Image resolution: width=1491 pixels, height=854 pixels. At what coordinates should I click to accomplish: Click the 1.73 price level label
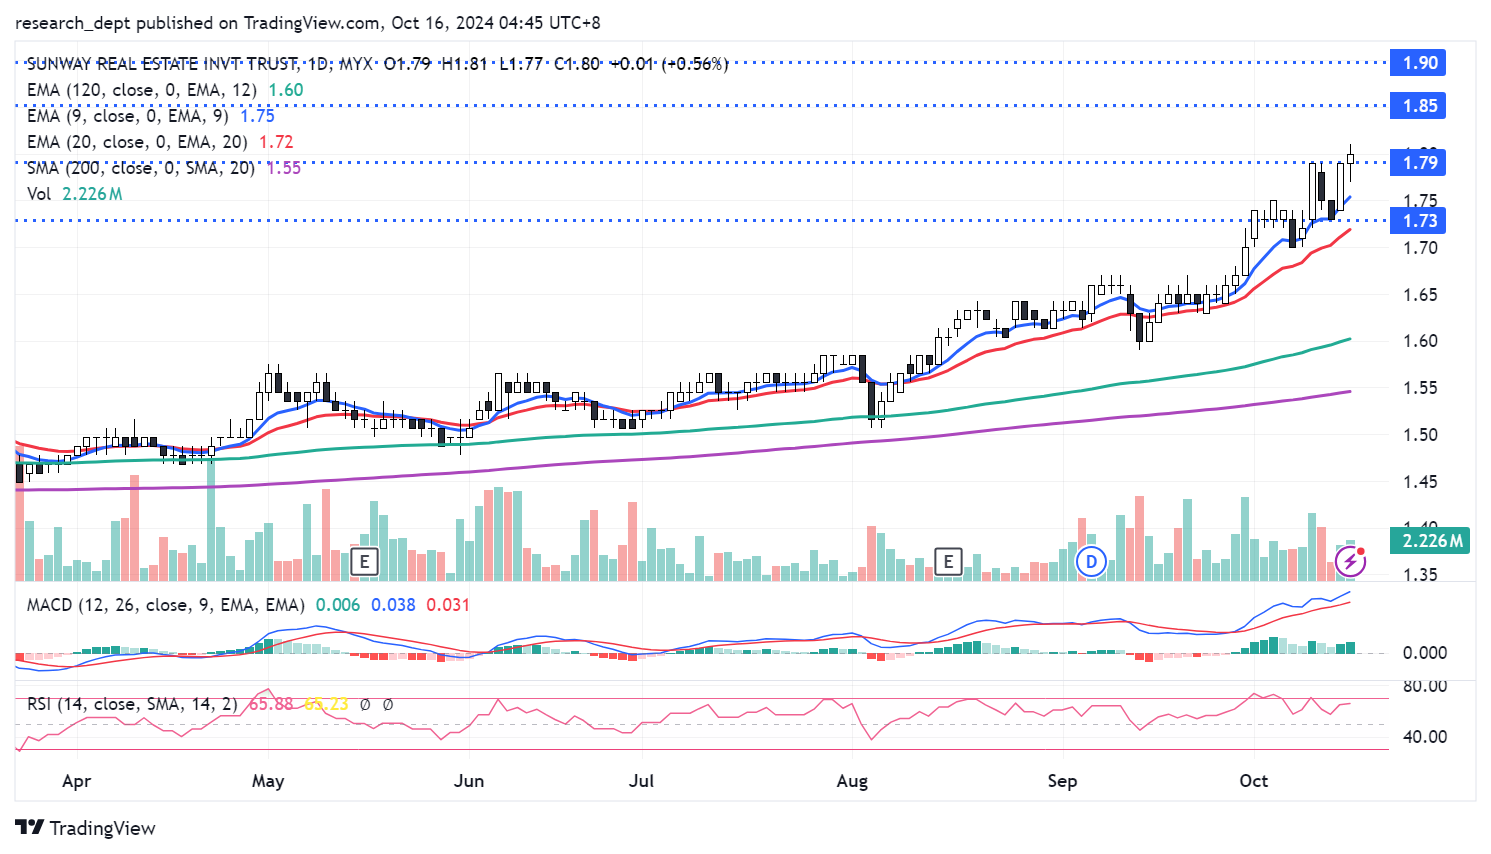[x=1419, y=221]
